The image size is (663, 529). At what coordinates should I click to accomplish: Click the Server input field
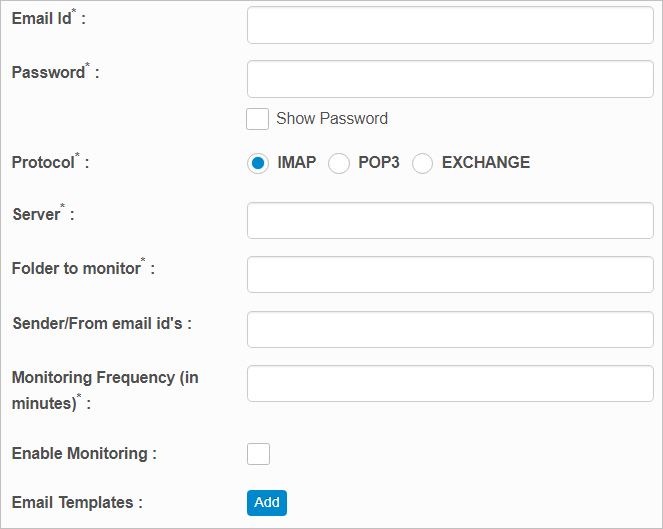[x=450, y=221]
